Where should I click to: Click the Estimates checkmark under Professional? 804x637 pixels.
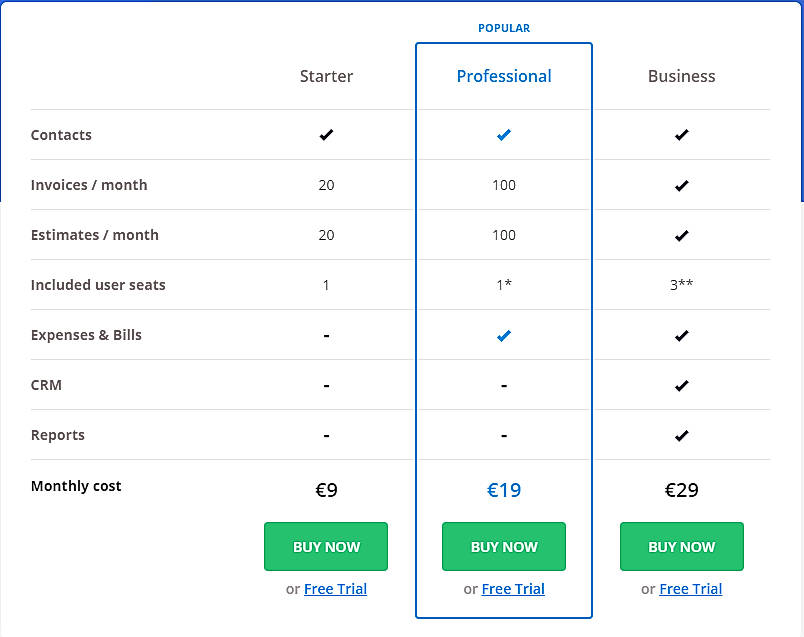click(504, 235)
